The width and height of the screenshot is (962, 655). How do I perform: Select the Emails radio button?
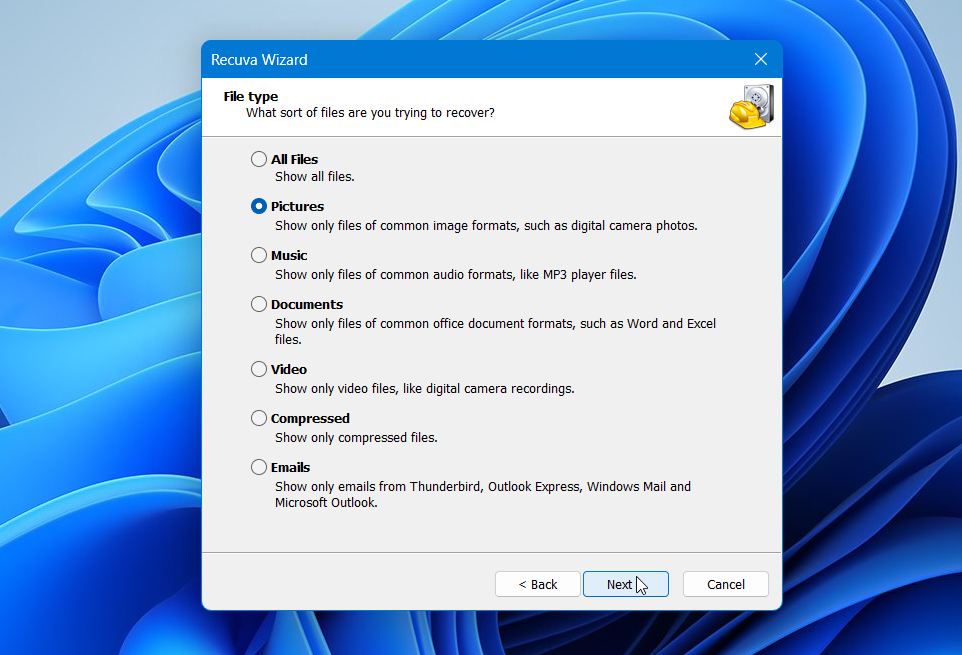tap(258, 467)
